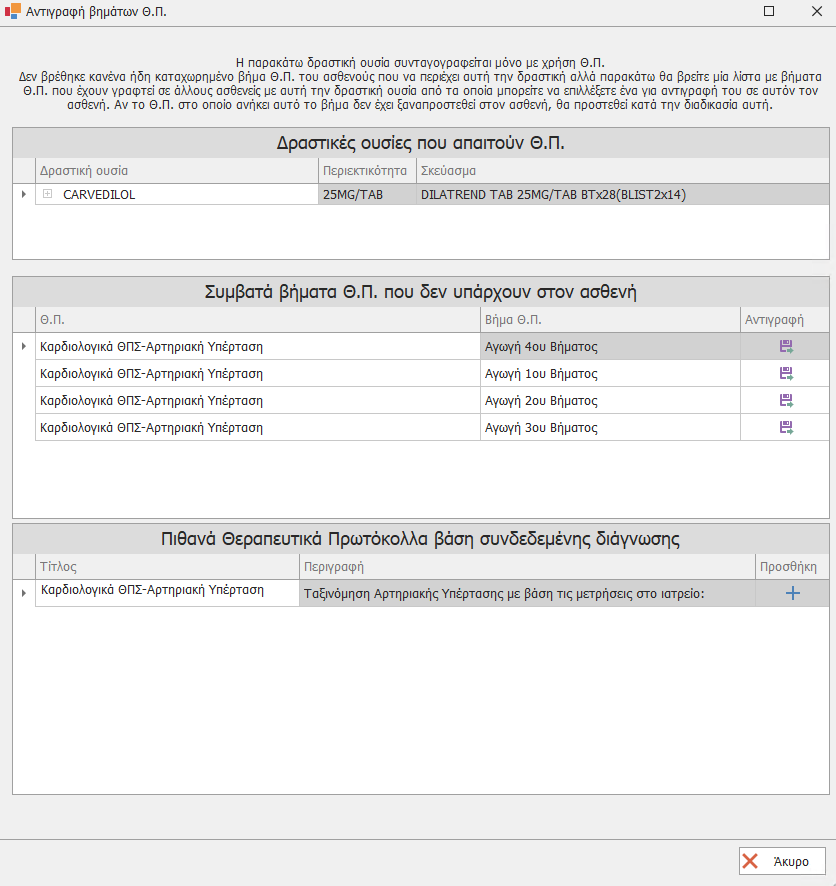
Task: Click the Άκυρο cancel button
Action: (782, 861)
